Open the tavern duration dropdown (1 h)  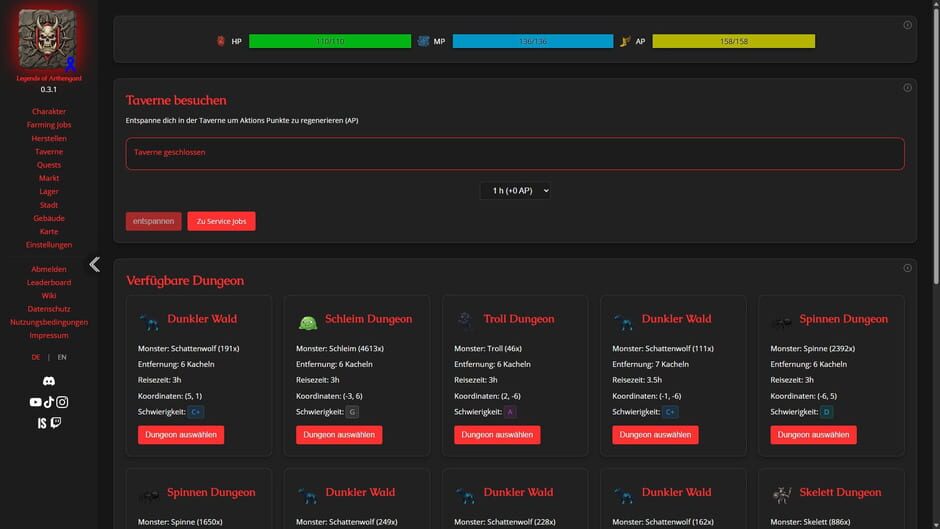click(x=515, y=191)
